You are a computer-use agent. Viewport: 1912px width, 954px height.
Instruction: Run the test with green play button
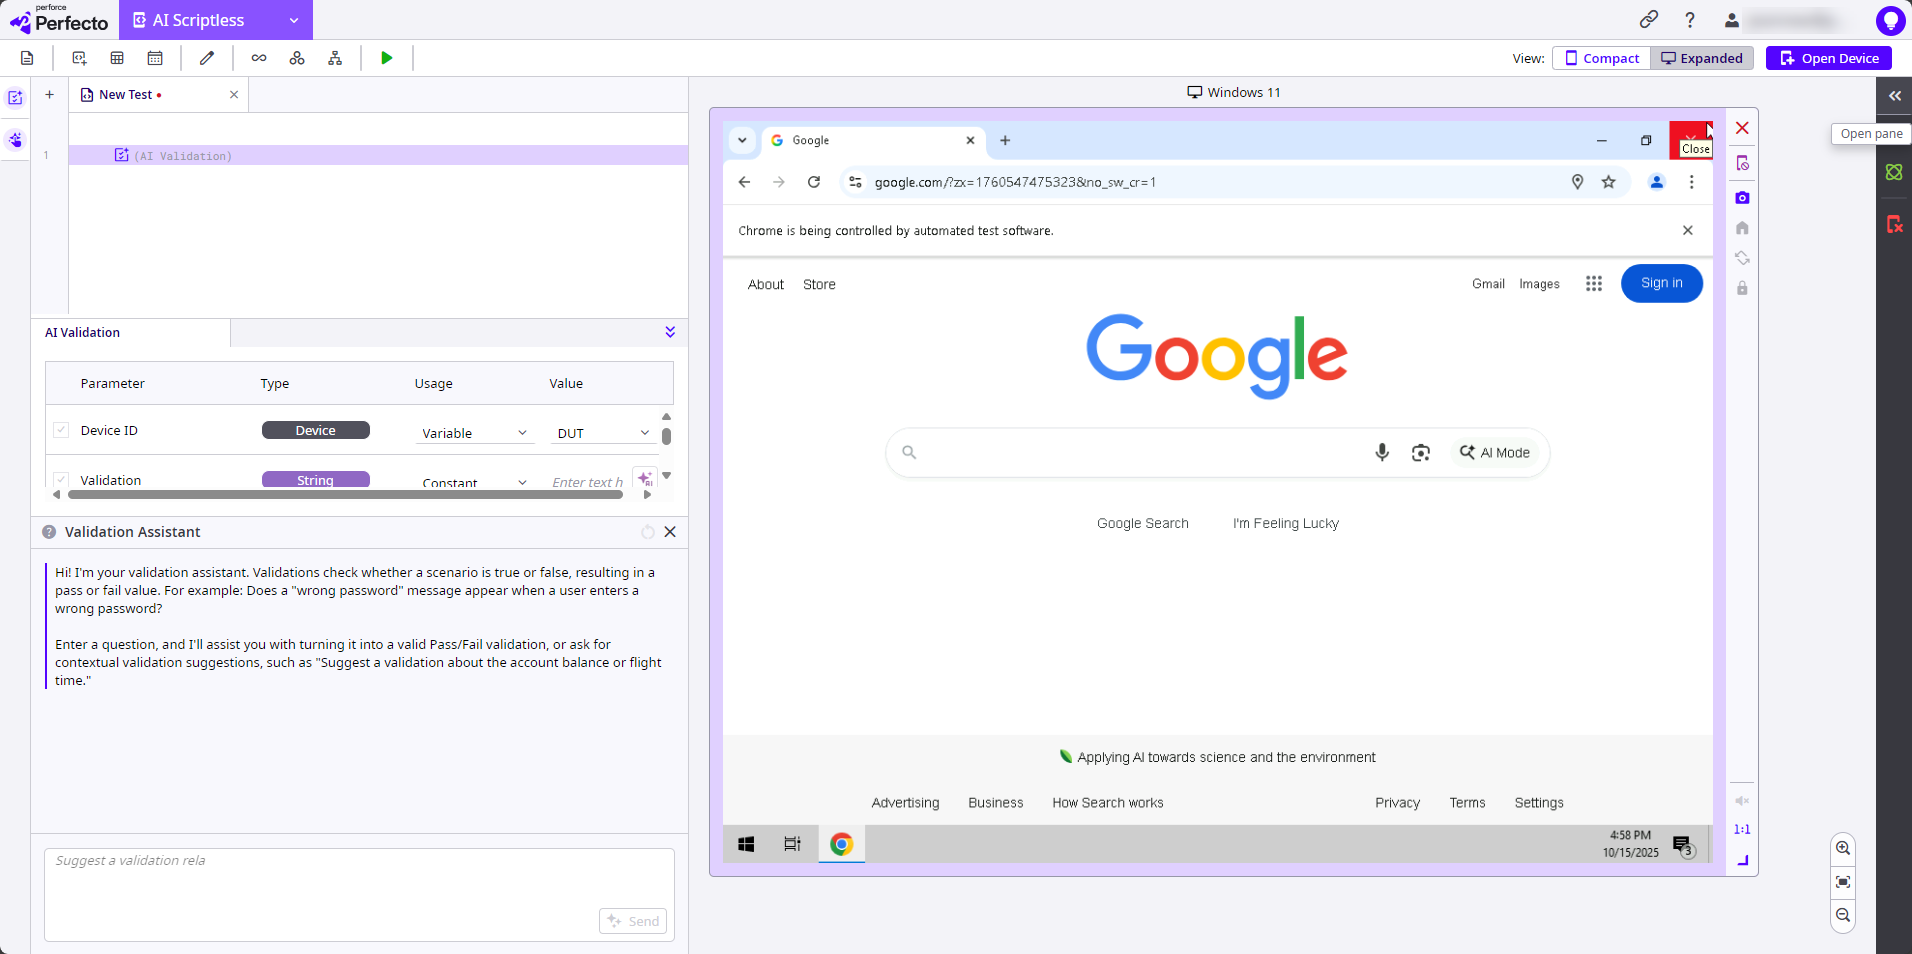[386, 58]
